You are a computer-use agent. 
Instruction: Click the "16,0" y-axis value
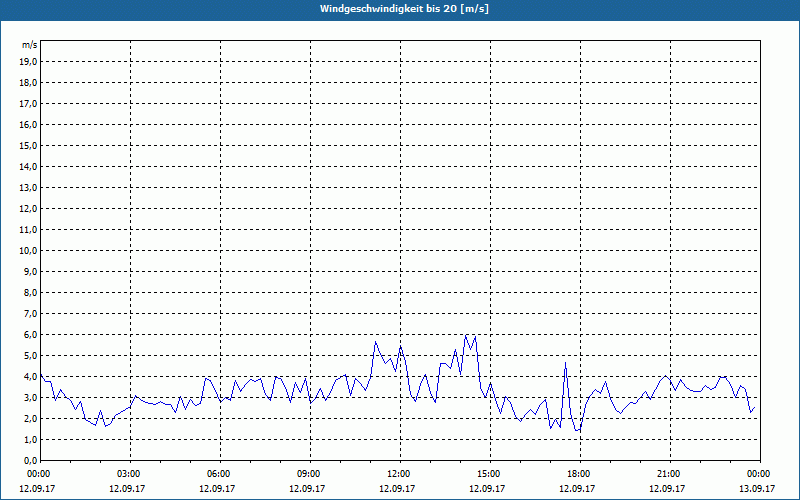(x=28, y=124)
